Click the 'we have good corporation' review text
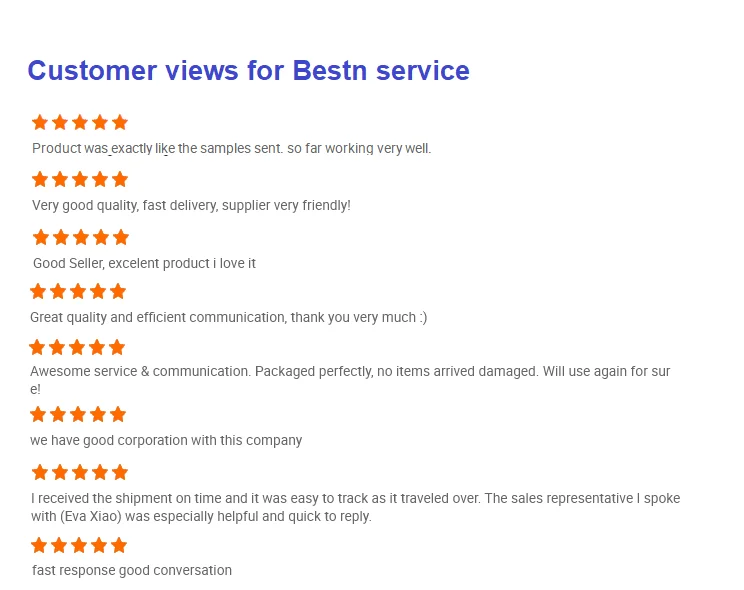 pos(166,440)
